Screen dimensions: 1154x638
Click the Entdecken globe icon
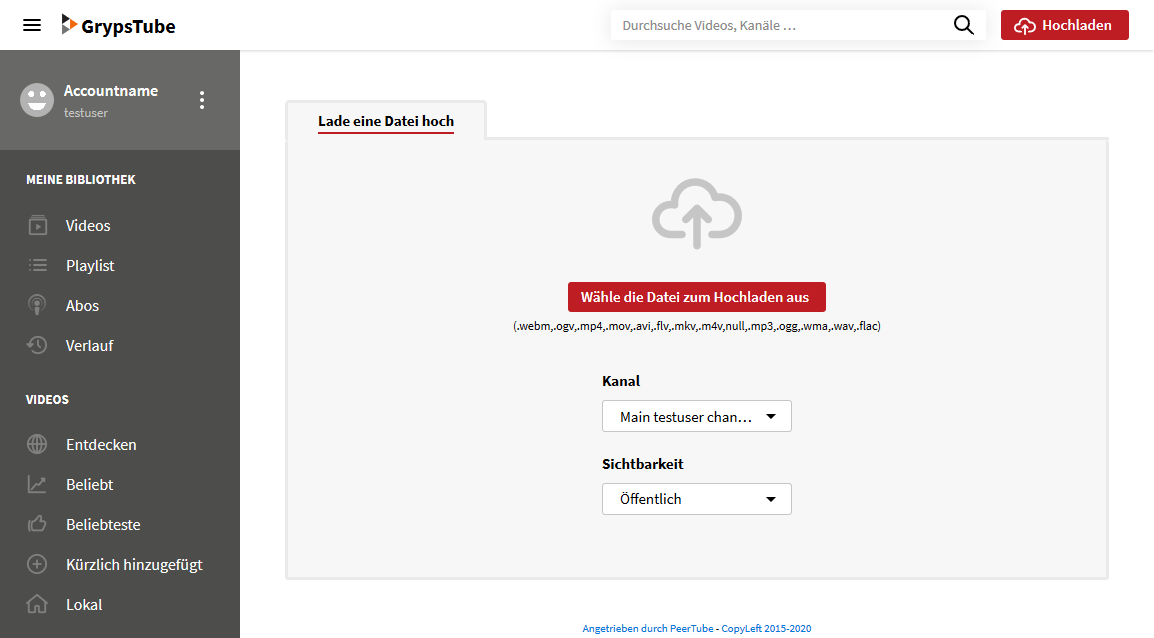click(37, 445)
